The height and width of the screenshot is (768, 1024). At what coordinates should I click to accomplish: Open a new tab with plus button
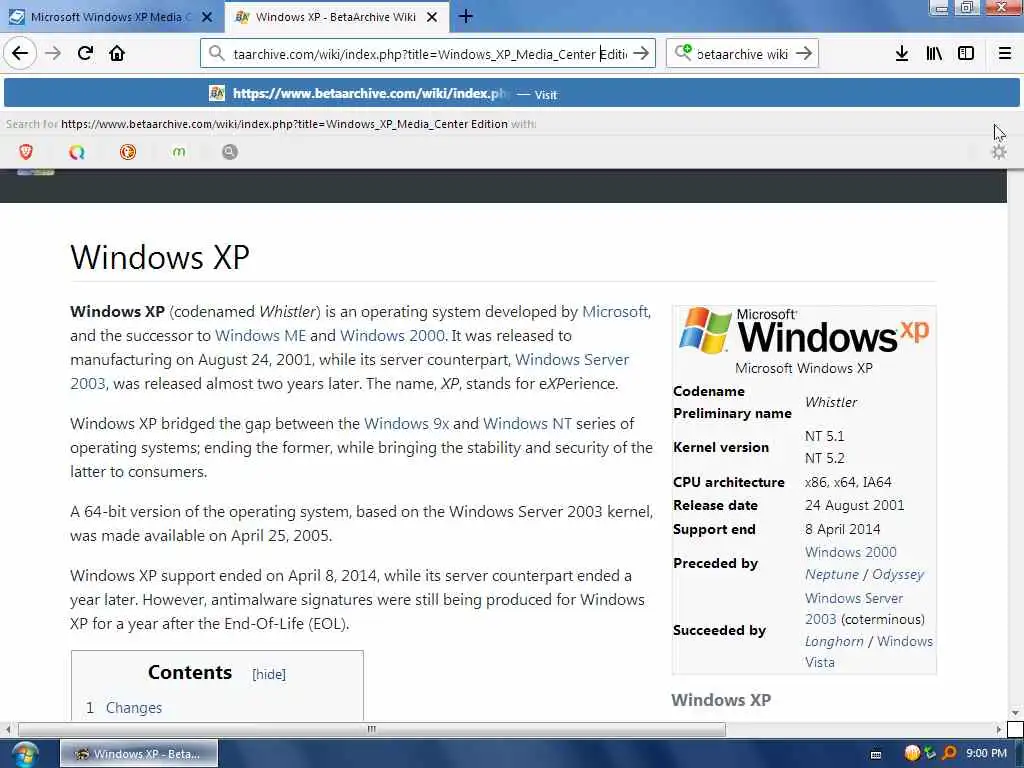click(x=466, y=16)
